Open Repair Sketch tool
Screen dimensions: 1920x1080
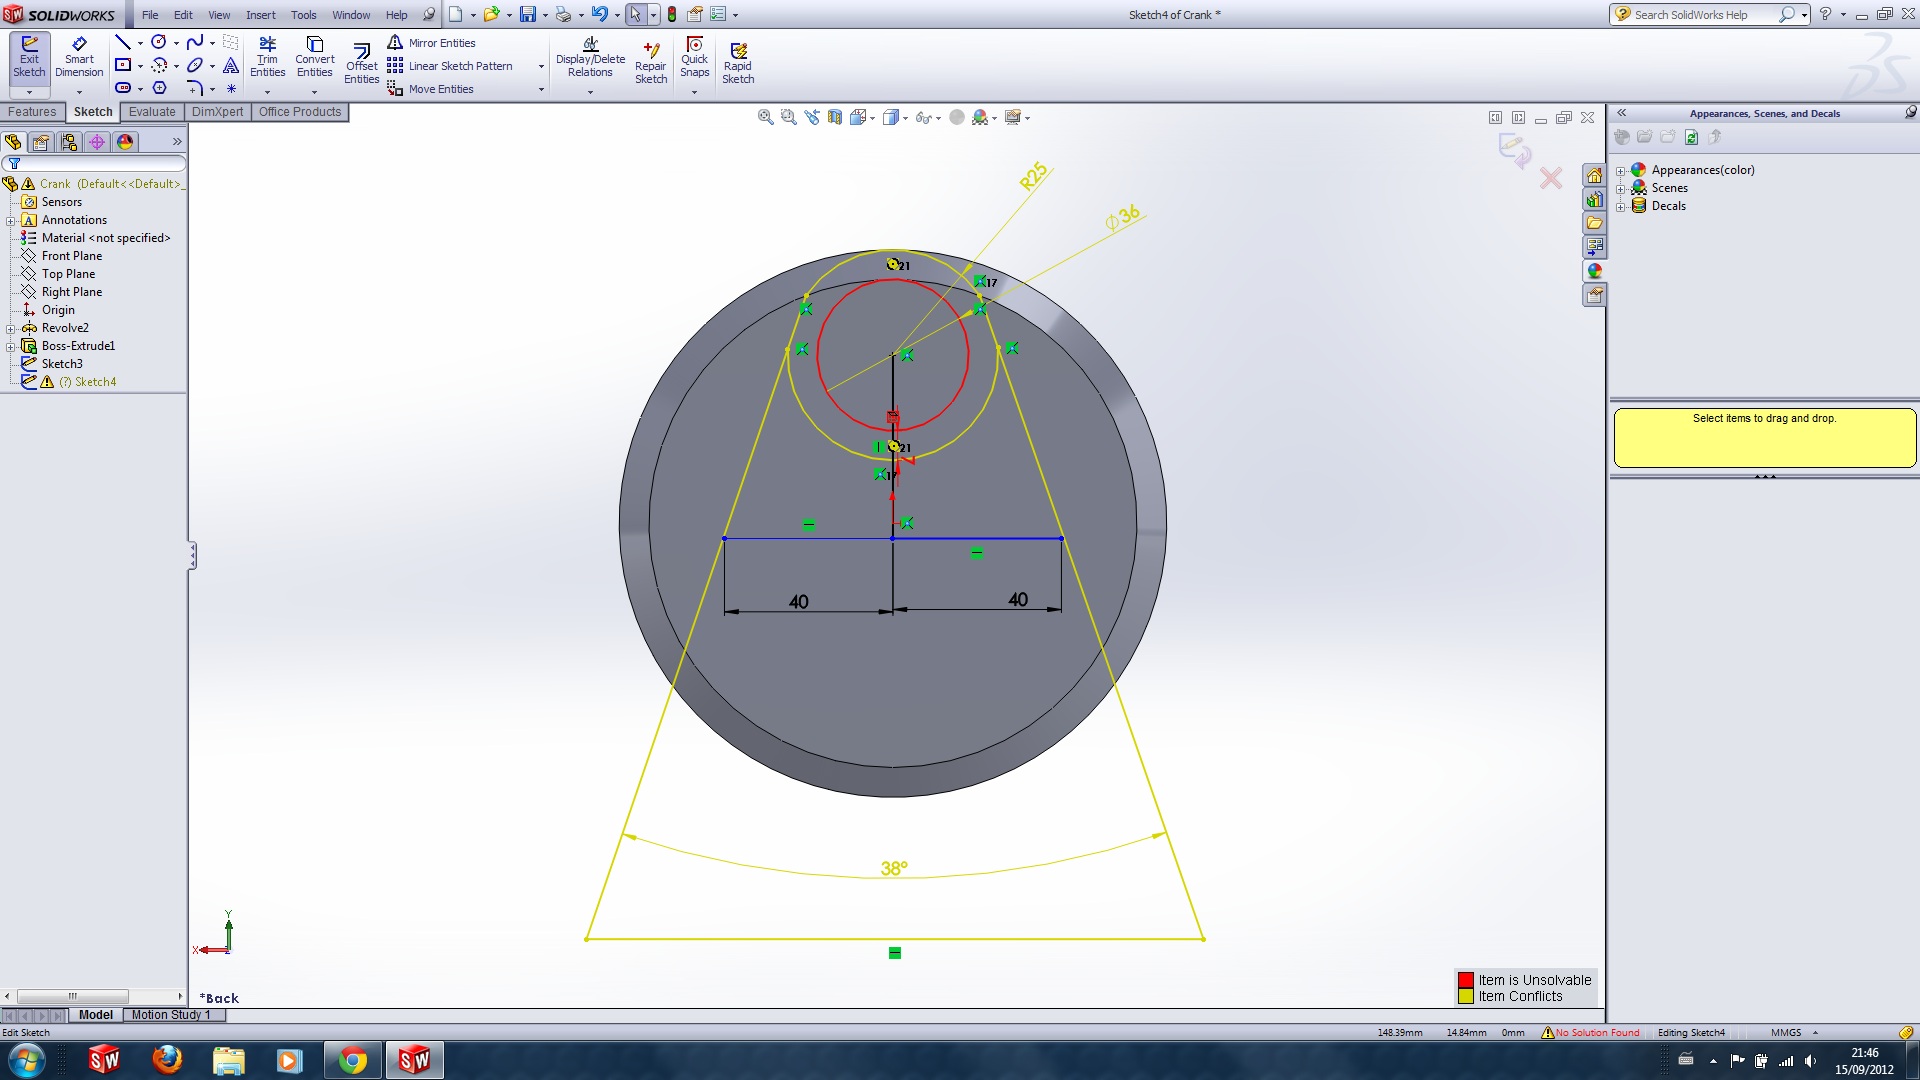[650, 63]
